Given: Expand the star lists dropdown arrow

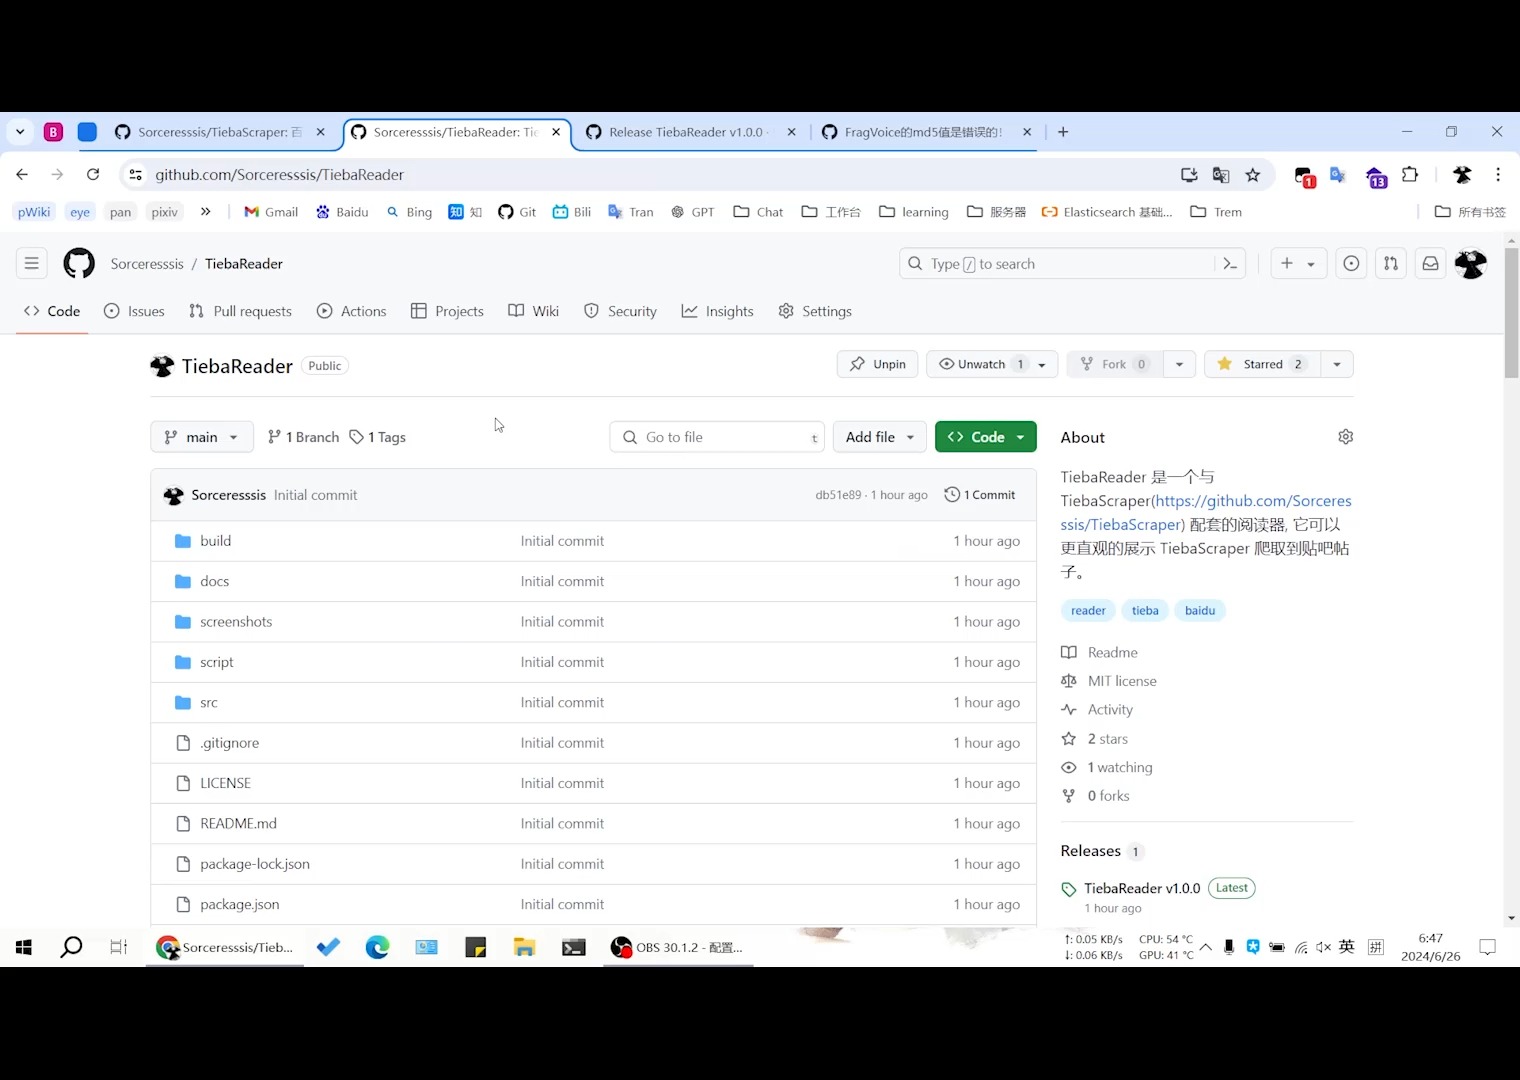Looking at the screenshot, I should [1337, 364].
